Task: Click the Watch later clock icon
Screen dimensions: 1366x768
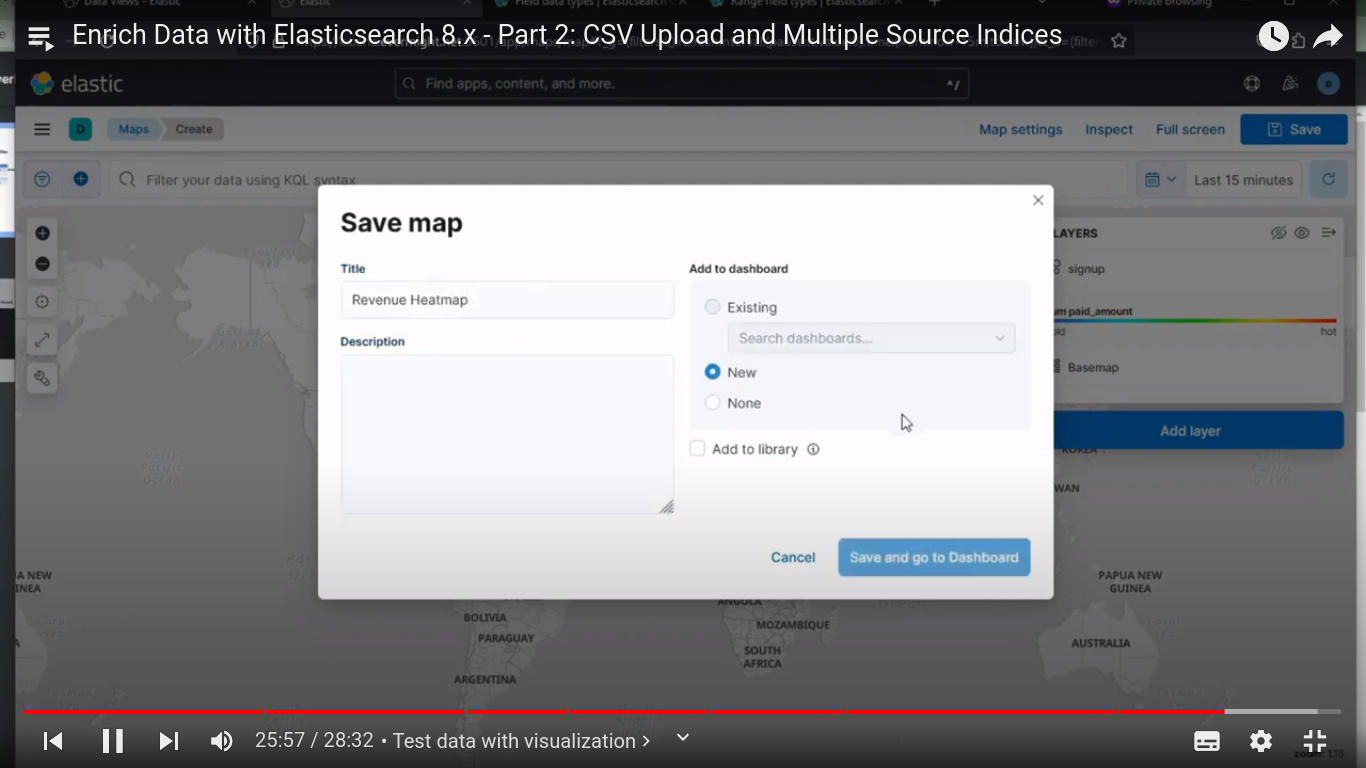Action: (1273, 37)
